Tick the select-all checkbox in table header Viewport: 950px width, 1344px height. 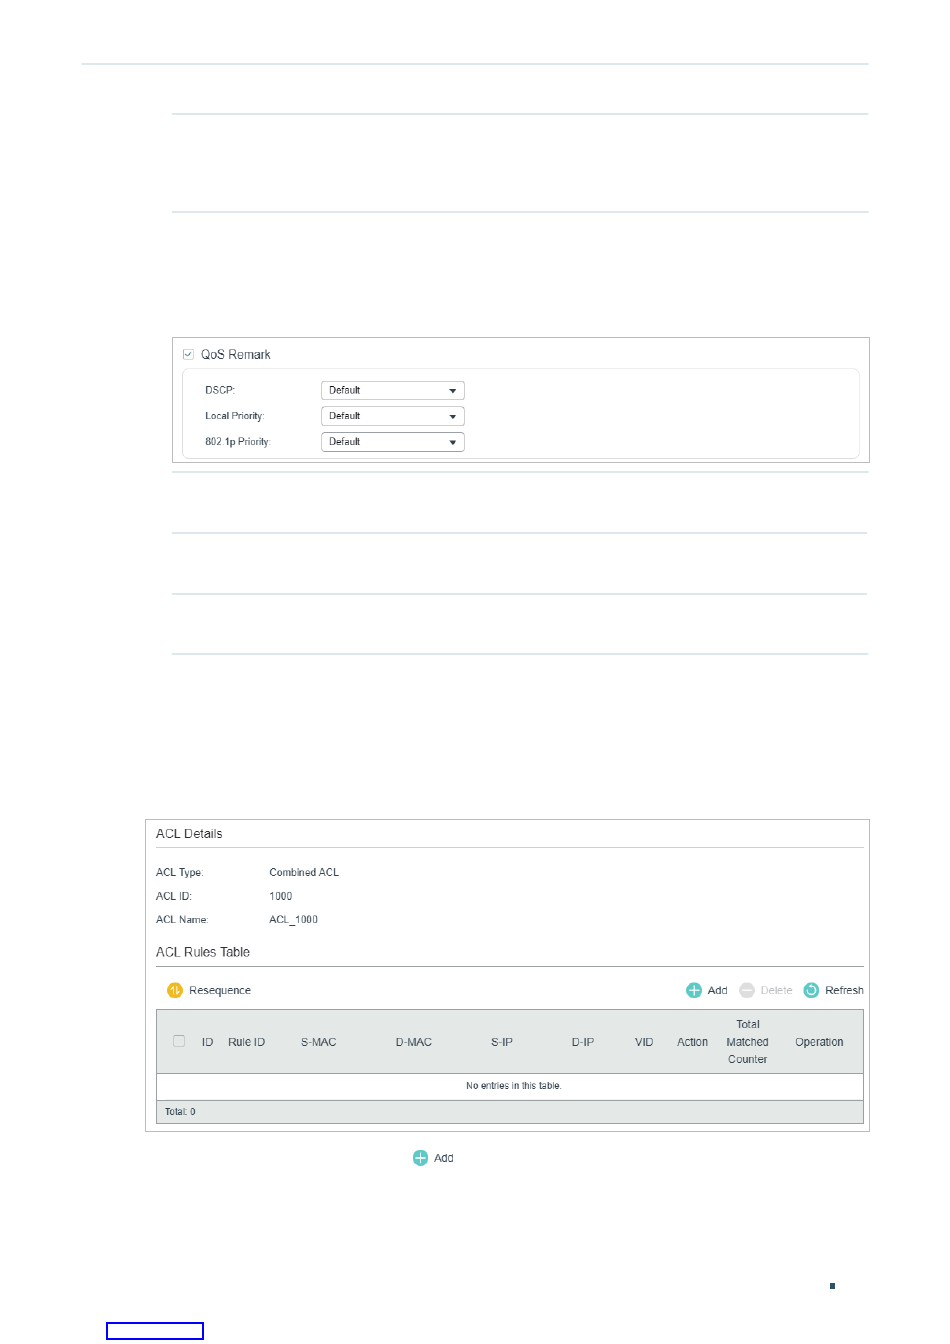(x=179, y=1041)
